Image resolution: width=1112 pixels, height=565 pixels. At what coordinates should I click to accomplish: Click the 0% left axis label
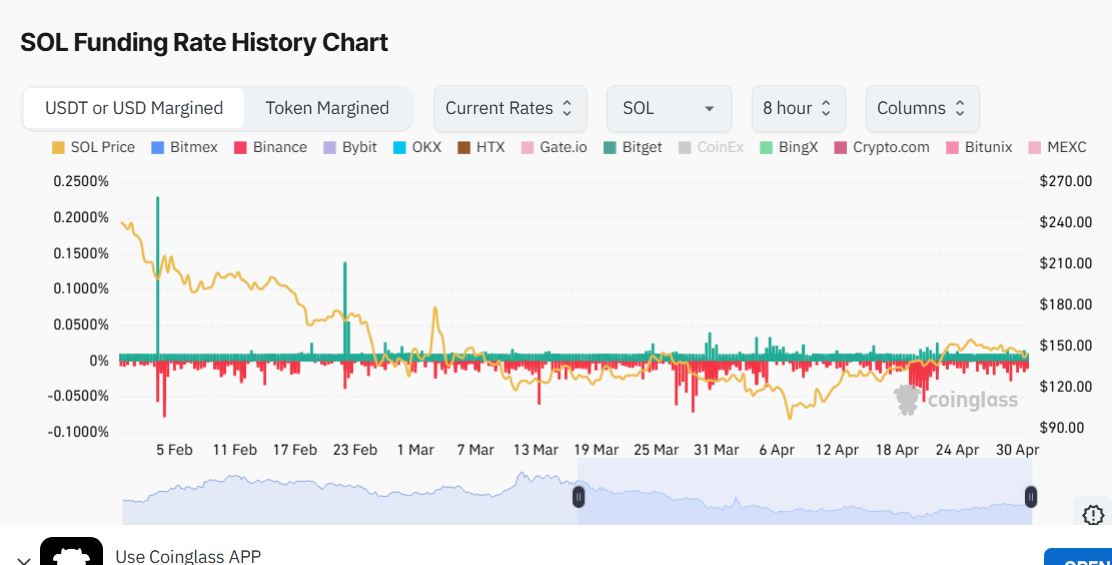[99, 361]
